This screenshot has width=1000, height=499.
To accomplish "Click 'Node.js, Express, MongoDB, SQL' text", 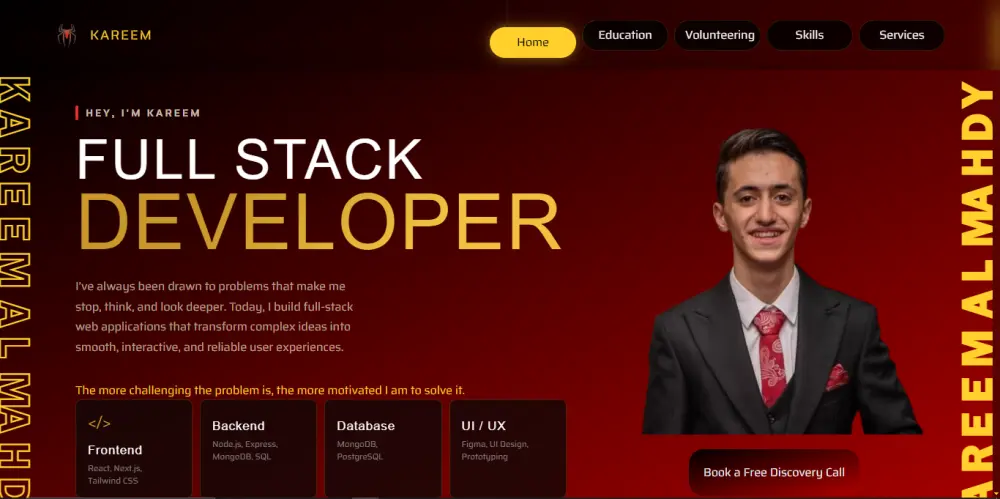I will point(245,451).
